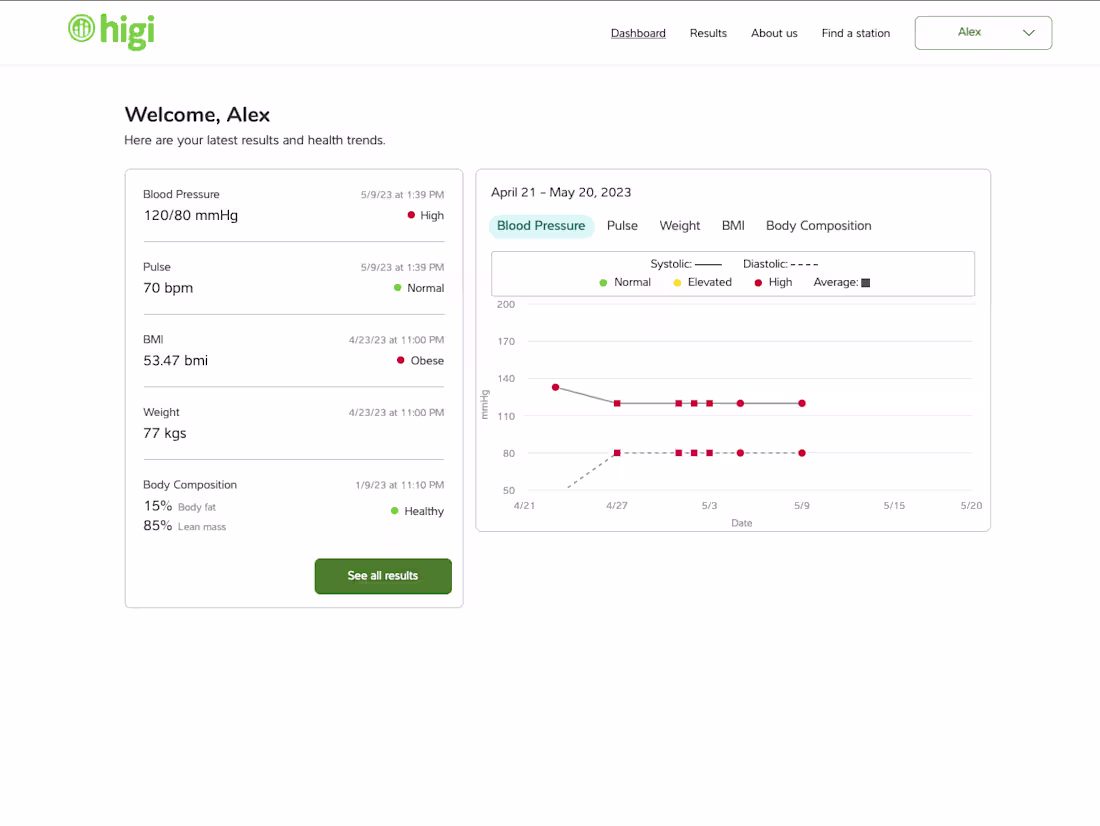The width and height of the screenshot is (1100, 826).
Task: Switch to the Weight chart tab
Action: point(679,226)
